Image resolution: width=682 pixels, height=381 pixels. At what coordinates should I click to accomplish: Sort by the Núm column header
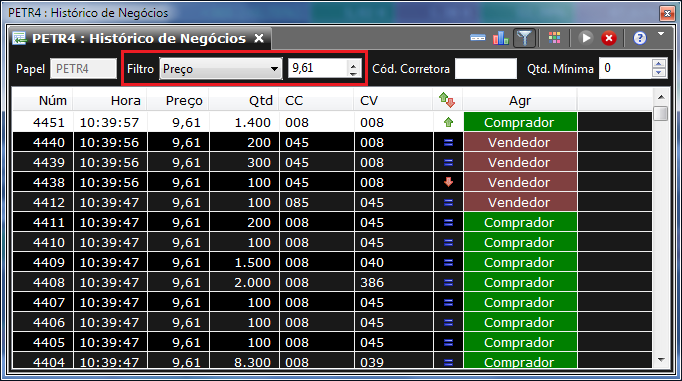coord(43,100)
